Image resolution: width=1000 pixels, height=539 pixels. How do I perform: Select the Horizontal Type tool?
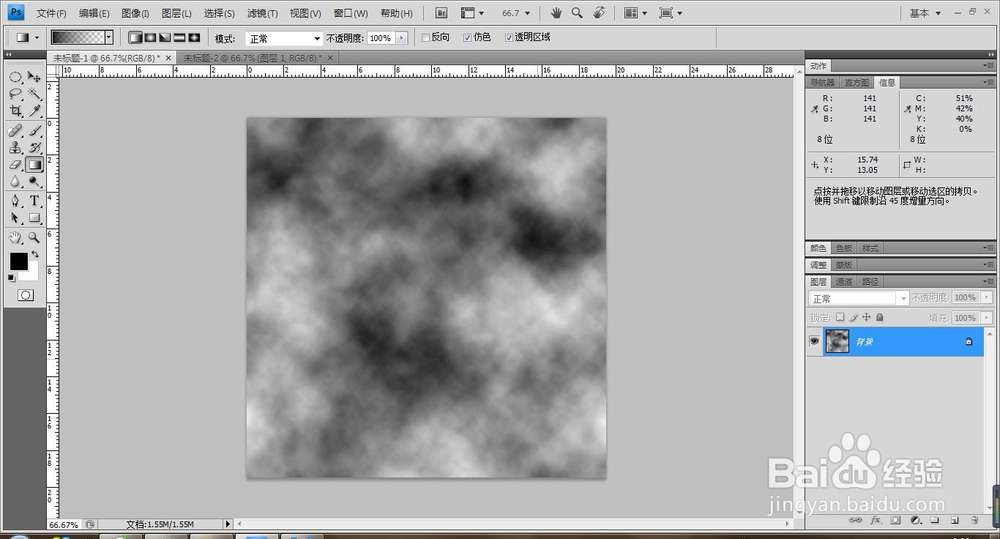[x=34, y=201]
